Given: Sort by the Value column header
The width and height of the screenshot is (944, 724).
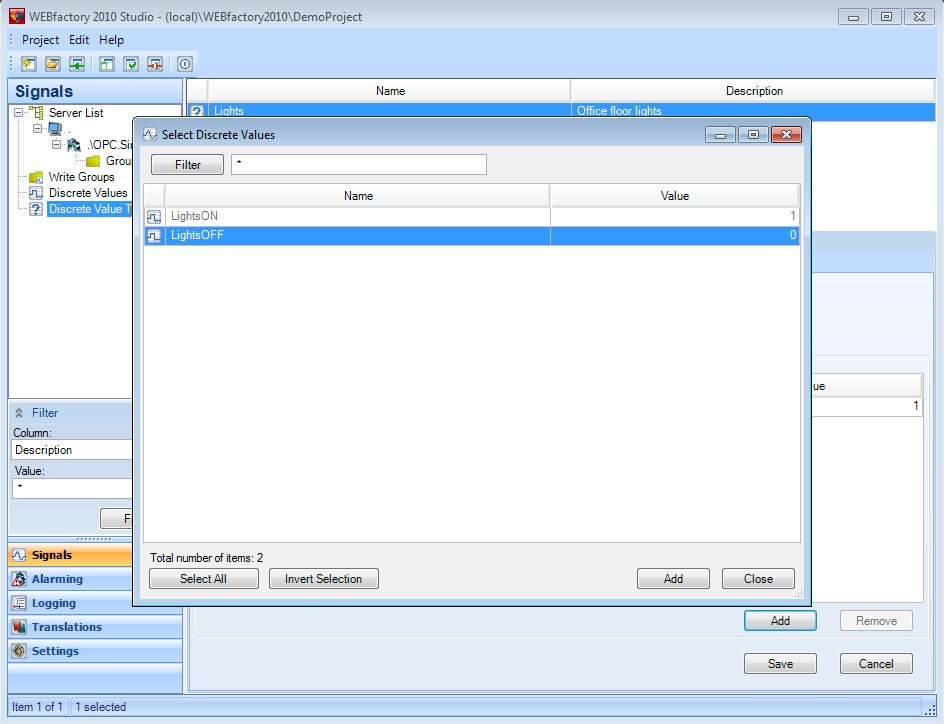Looking at the screenshot, I should [x=674, y=196].
